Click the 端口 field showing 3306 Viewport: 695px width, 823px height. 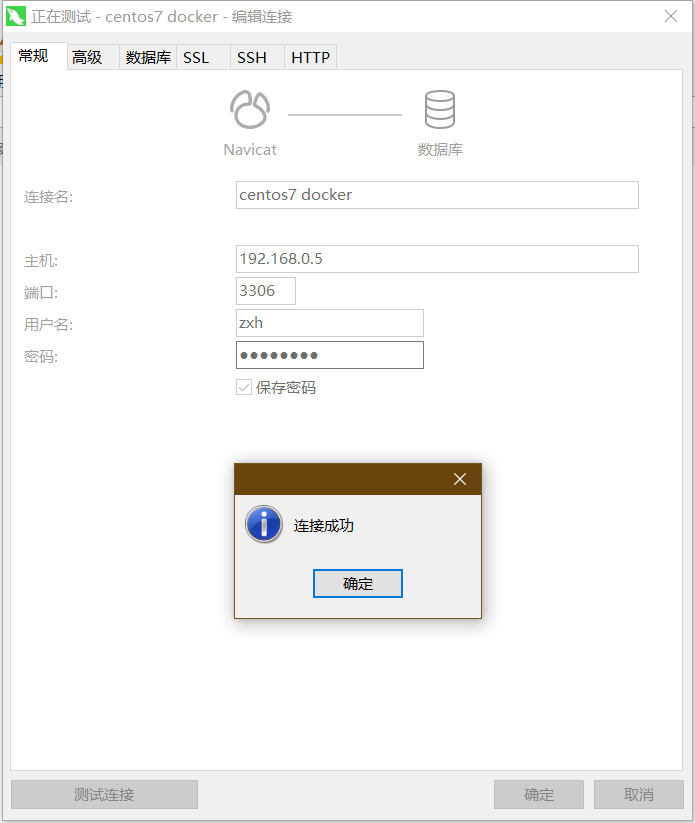[x=266, y=291]
